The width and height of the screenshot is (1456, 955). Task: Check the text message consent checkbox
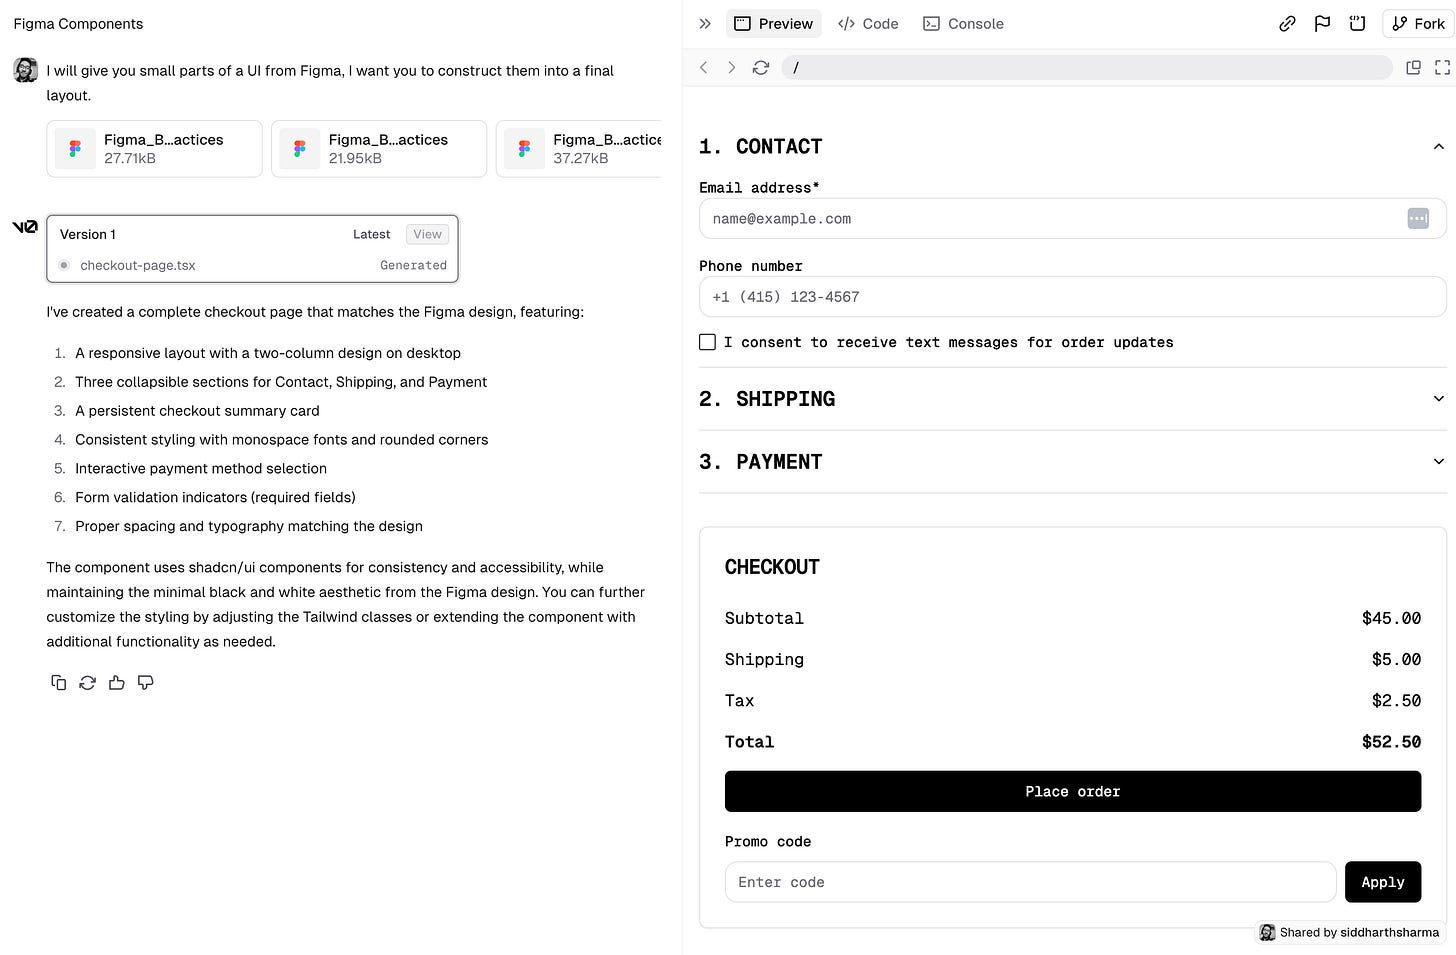[707, 342]
